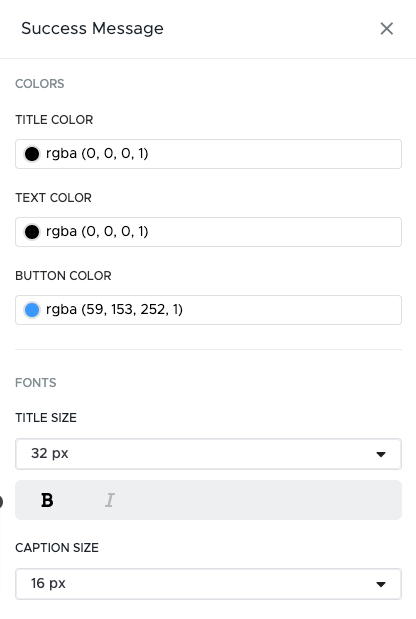This screenshot has height=619, width=416.
Task: Click the Title Size dropdown arrow
Action: [x=381, y=454]
